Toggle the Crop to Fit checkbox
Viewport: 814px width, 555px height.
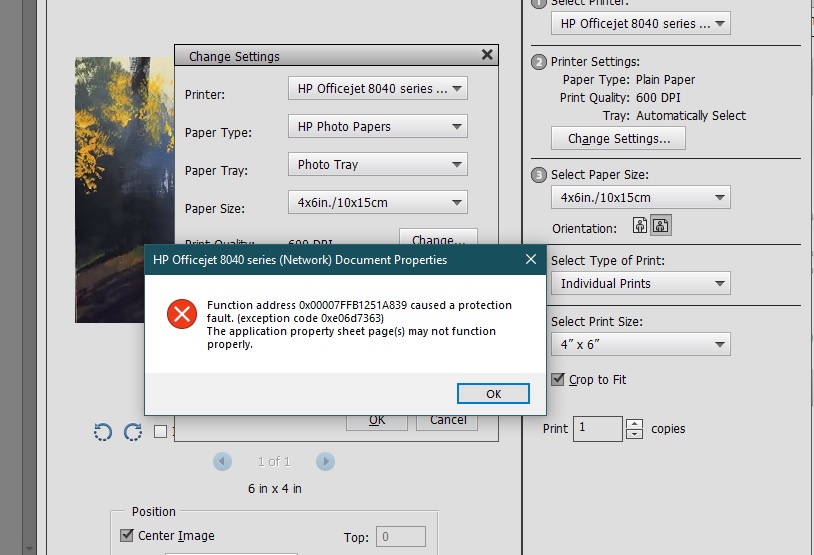click(558, 379)
